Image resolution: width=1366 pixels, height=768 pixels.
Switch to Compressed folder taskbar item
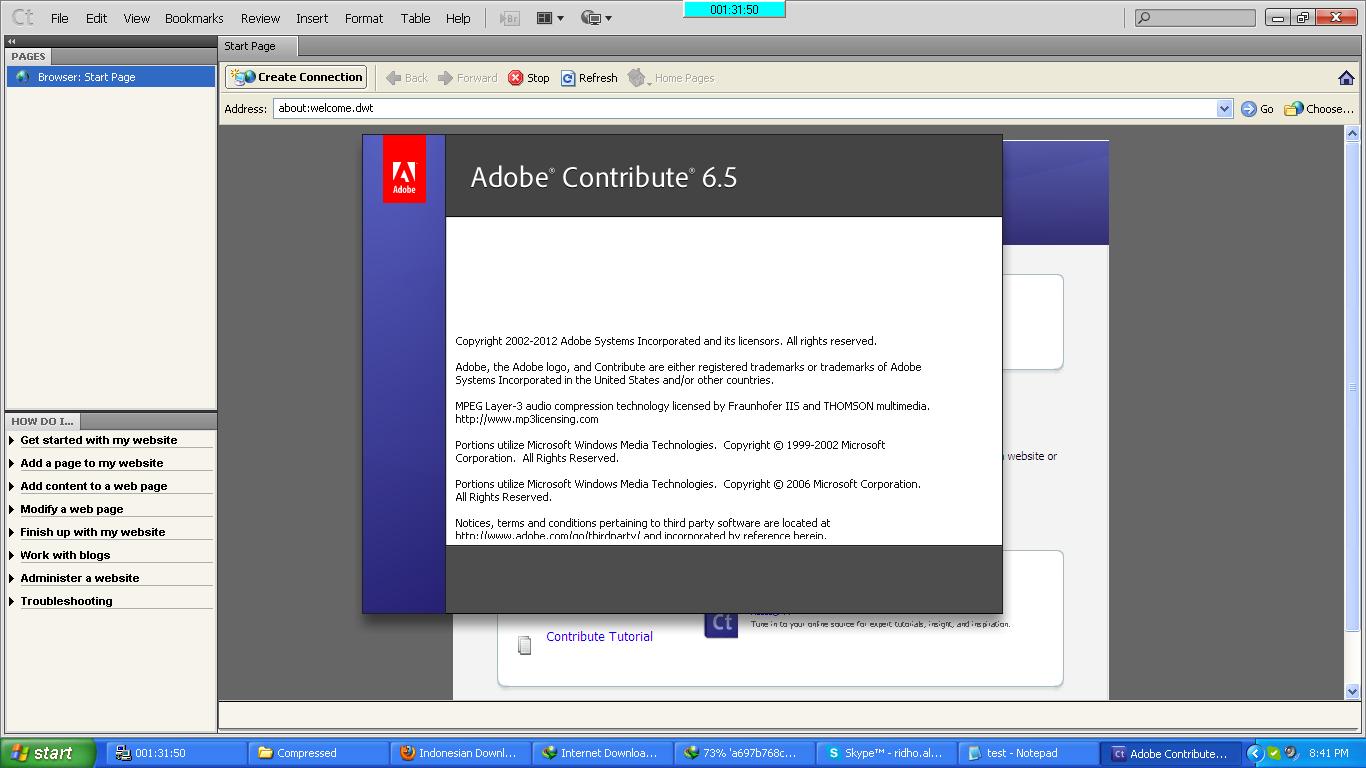[x=318, y=753]
